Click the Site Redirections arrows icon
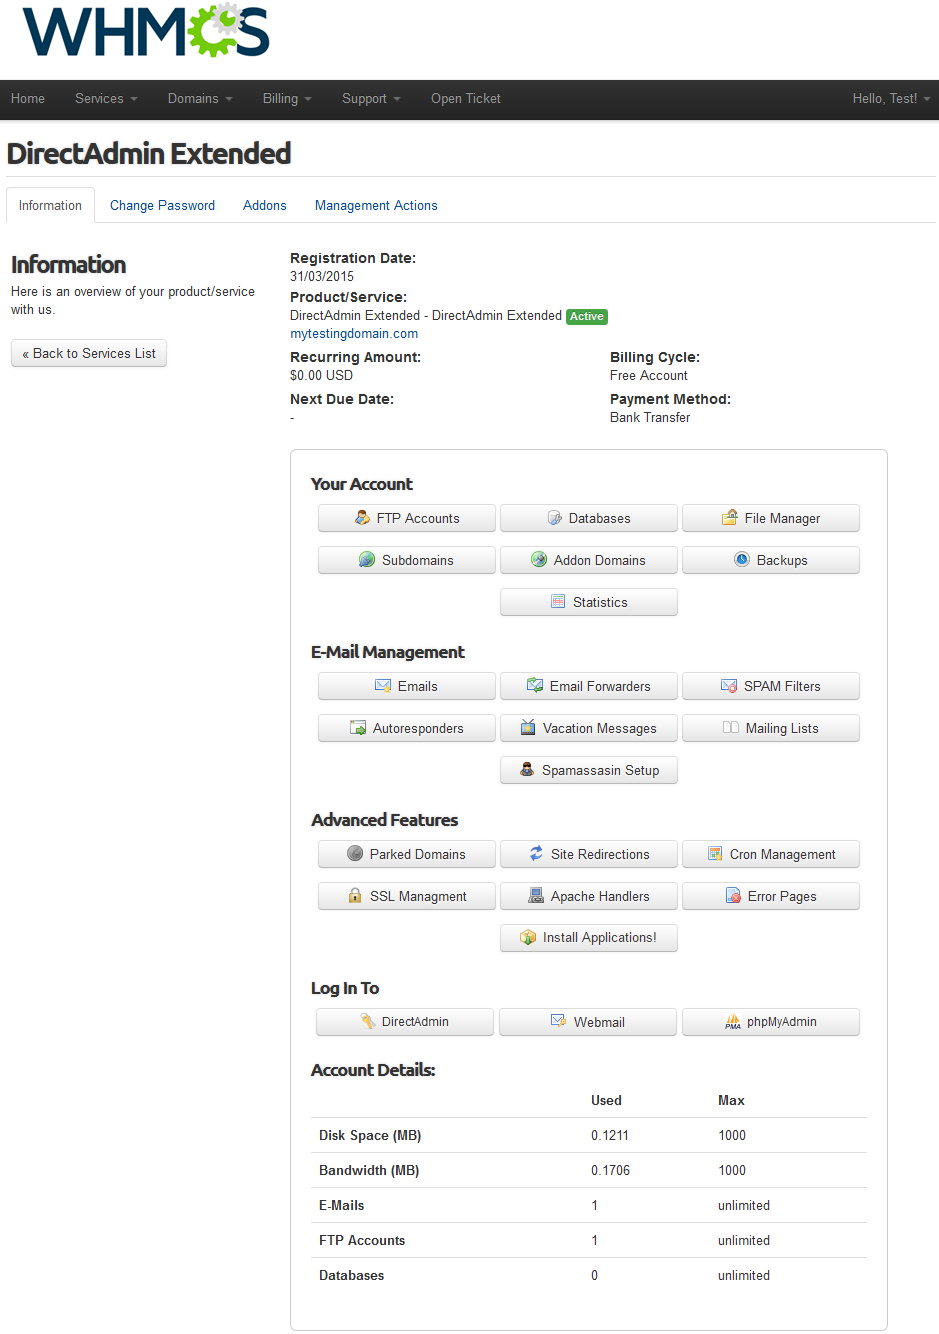This screenshot has height=1334, width=939. 536,854
